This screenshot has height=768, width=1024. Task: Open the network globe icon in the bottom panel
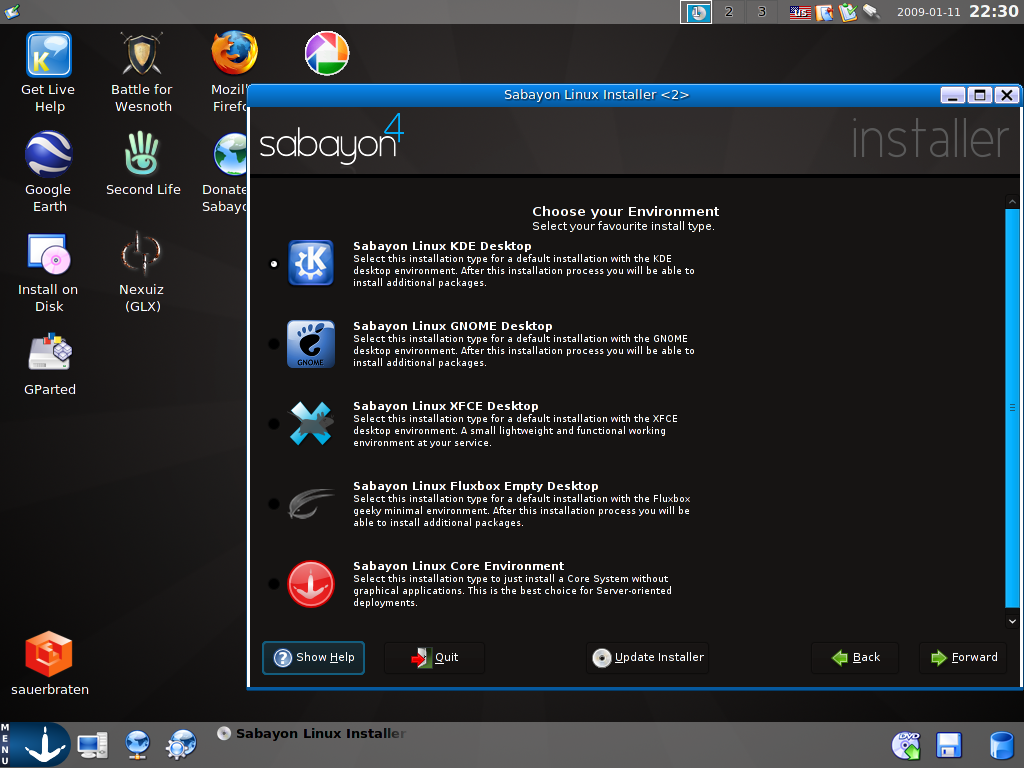pos(137,744)
